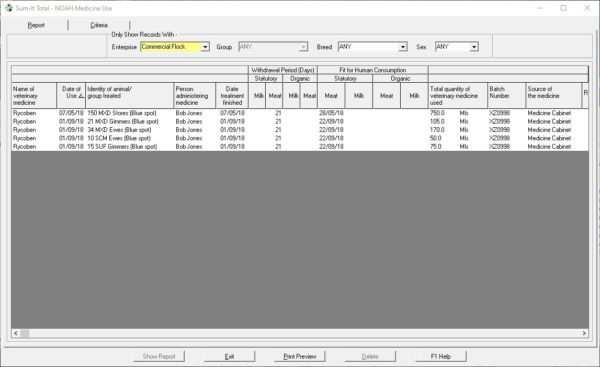Select row '10 SCM Ewes (Blue spot)'

300,138
